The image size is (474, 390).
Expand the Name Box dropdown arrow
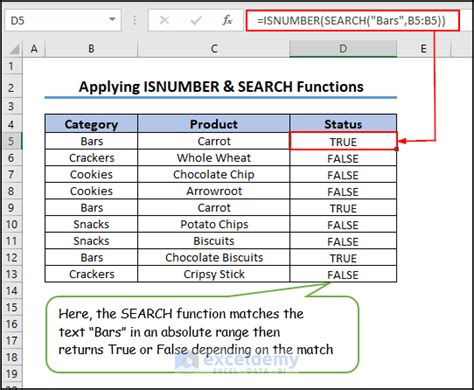[x=112, y=20]
